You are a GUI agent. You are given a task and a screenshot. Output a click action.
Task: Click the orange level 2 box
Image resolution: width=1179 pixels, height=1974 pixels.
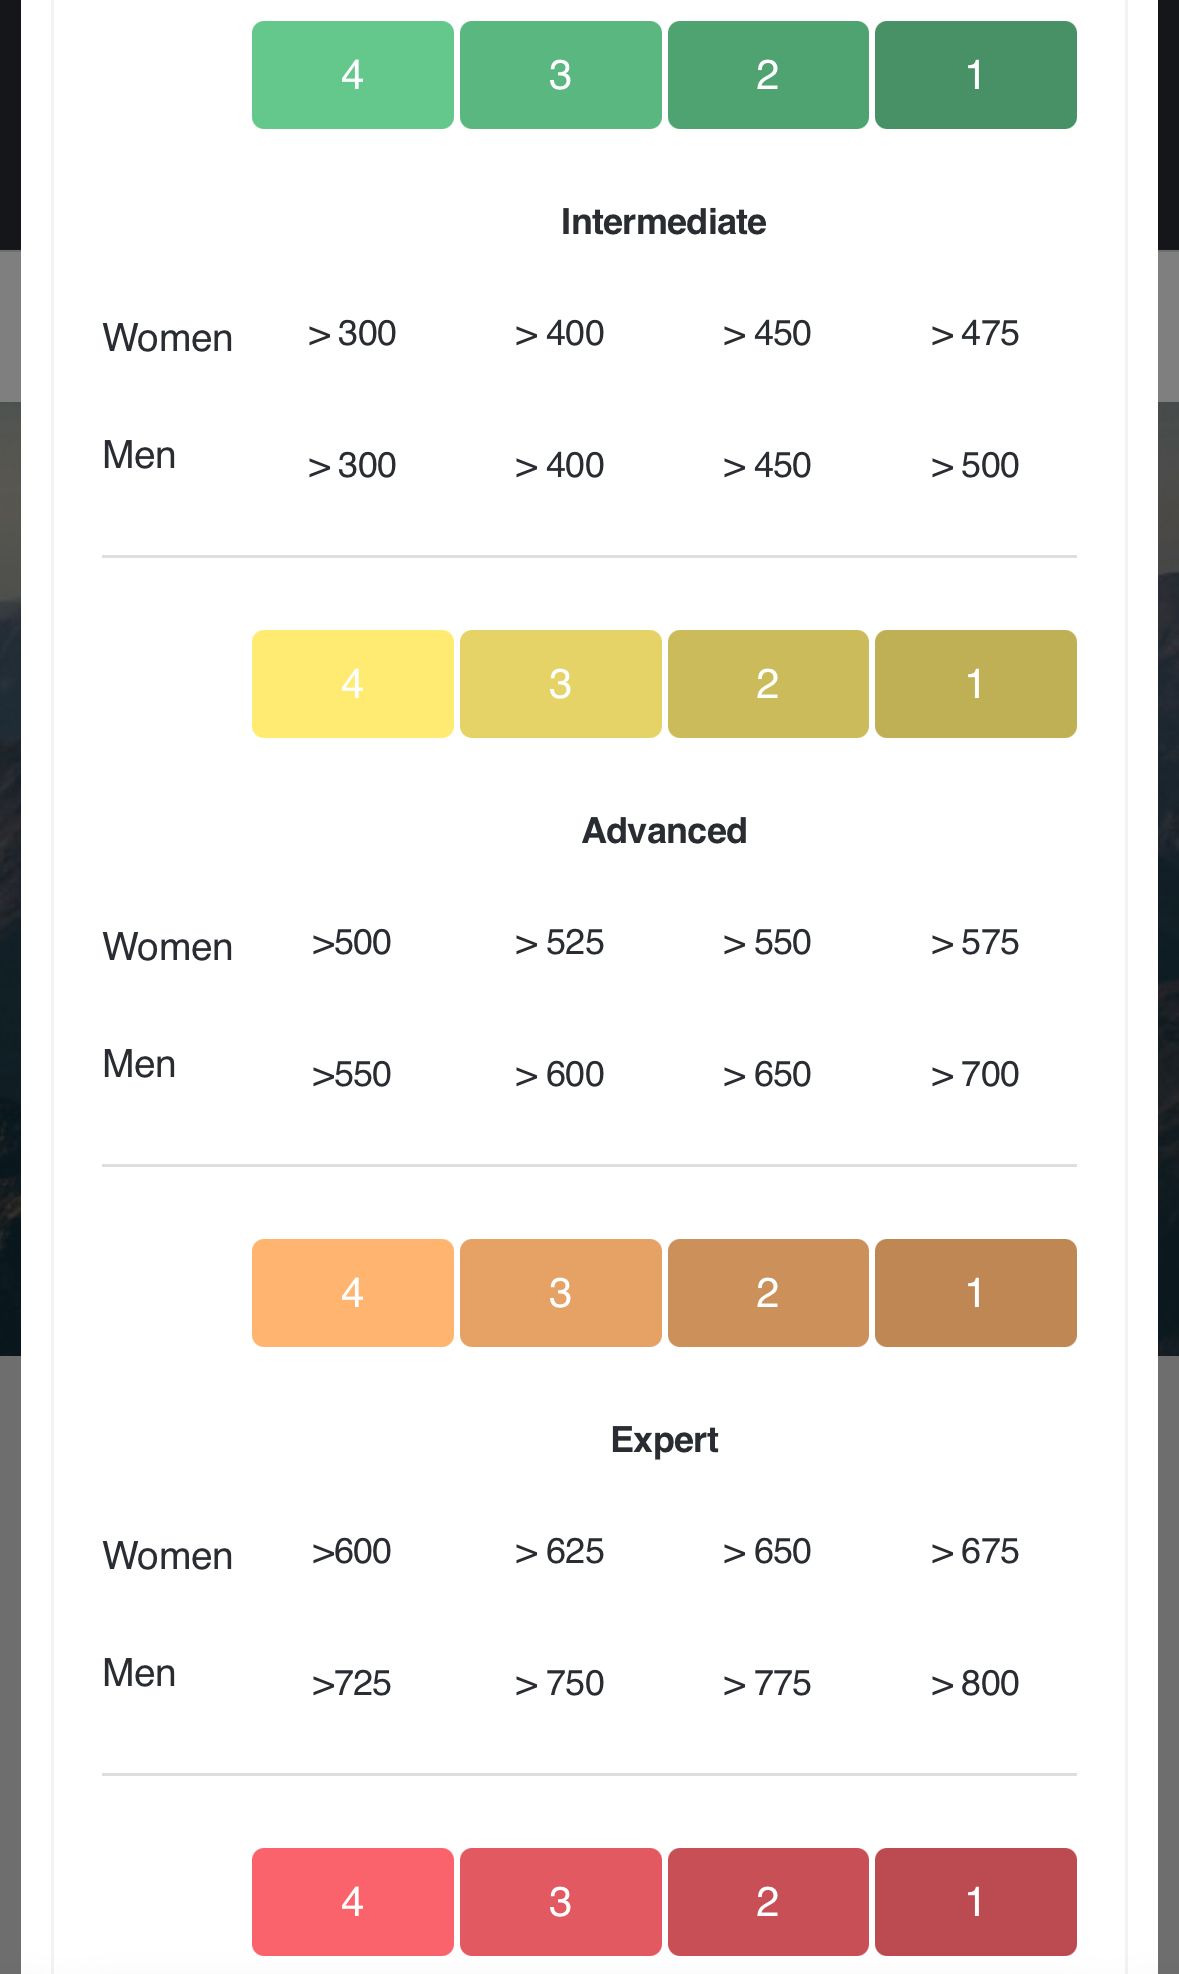click(x=767, y=1293)
